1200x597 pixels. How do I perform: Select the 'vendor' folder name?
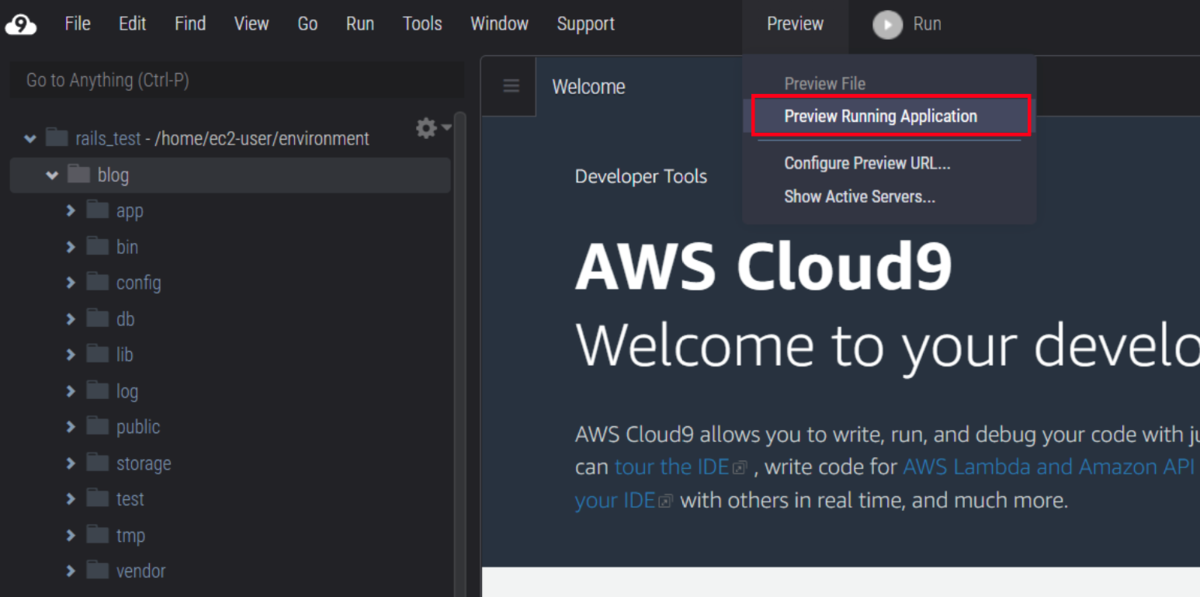point(141,571)
